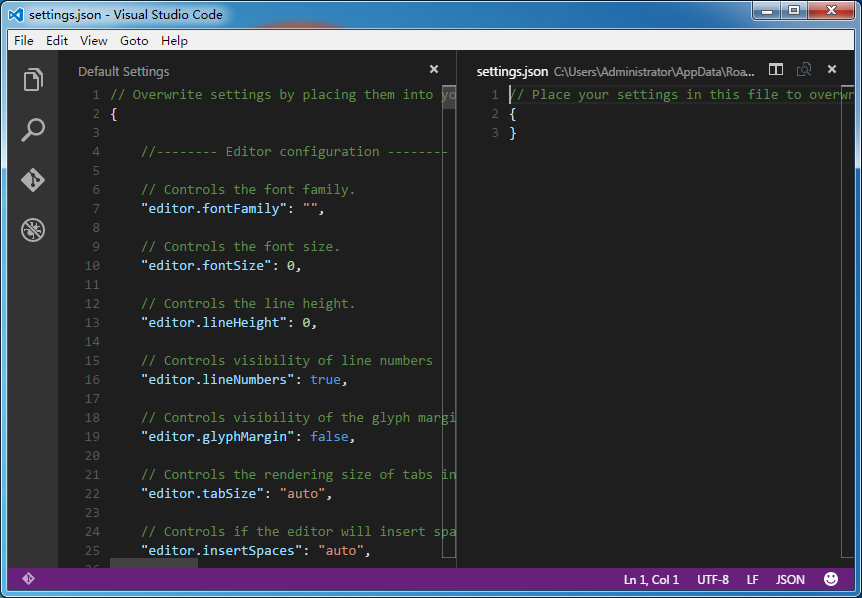
Task: Select the settings.json tab title
Action: [512, 71]
